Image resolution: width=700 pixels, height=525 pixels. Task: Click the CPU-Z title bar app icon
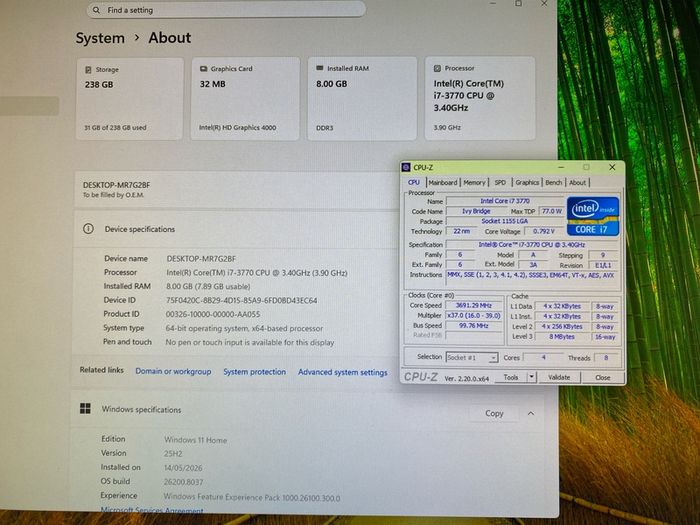pos(406,167)
